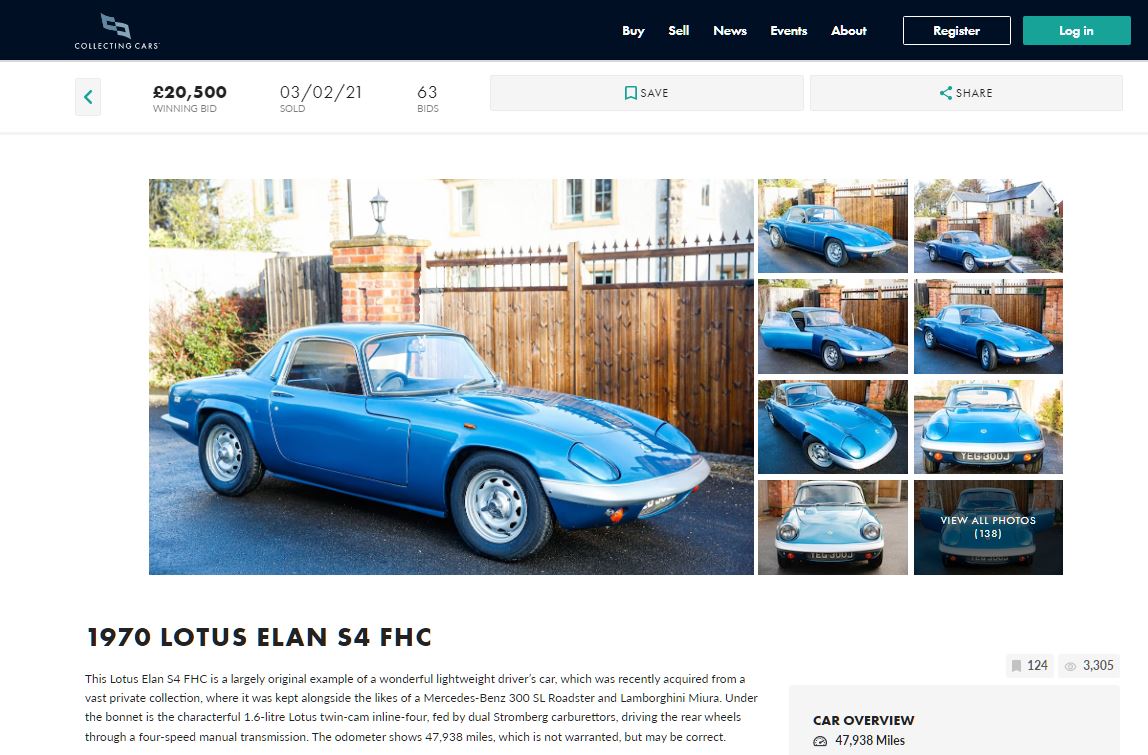Open the Events page
1148x755 pixels.
pos(789,31)
